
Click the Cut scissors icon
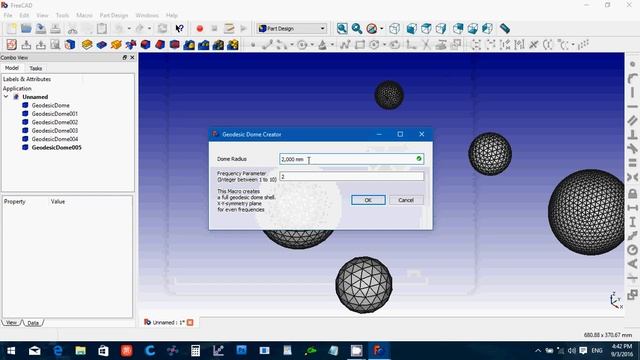[x=72, y=29]
